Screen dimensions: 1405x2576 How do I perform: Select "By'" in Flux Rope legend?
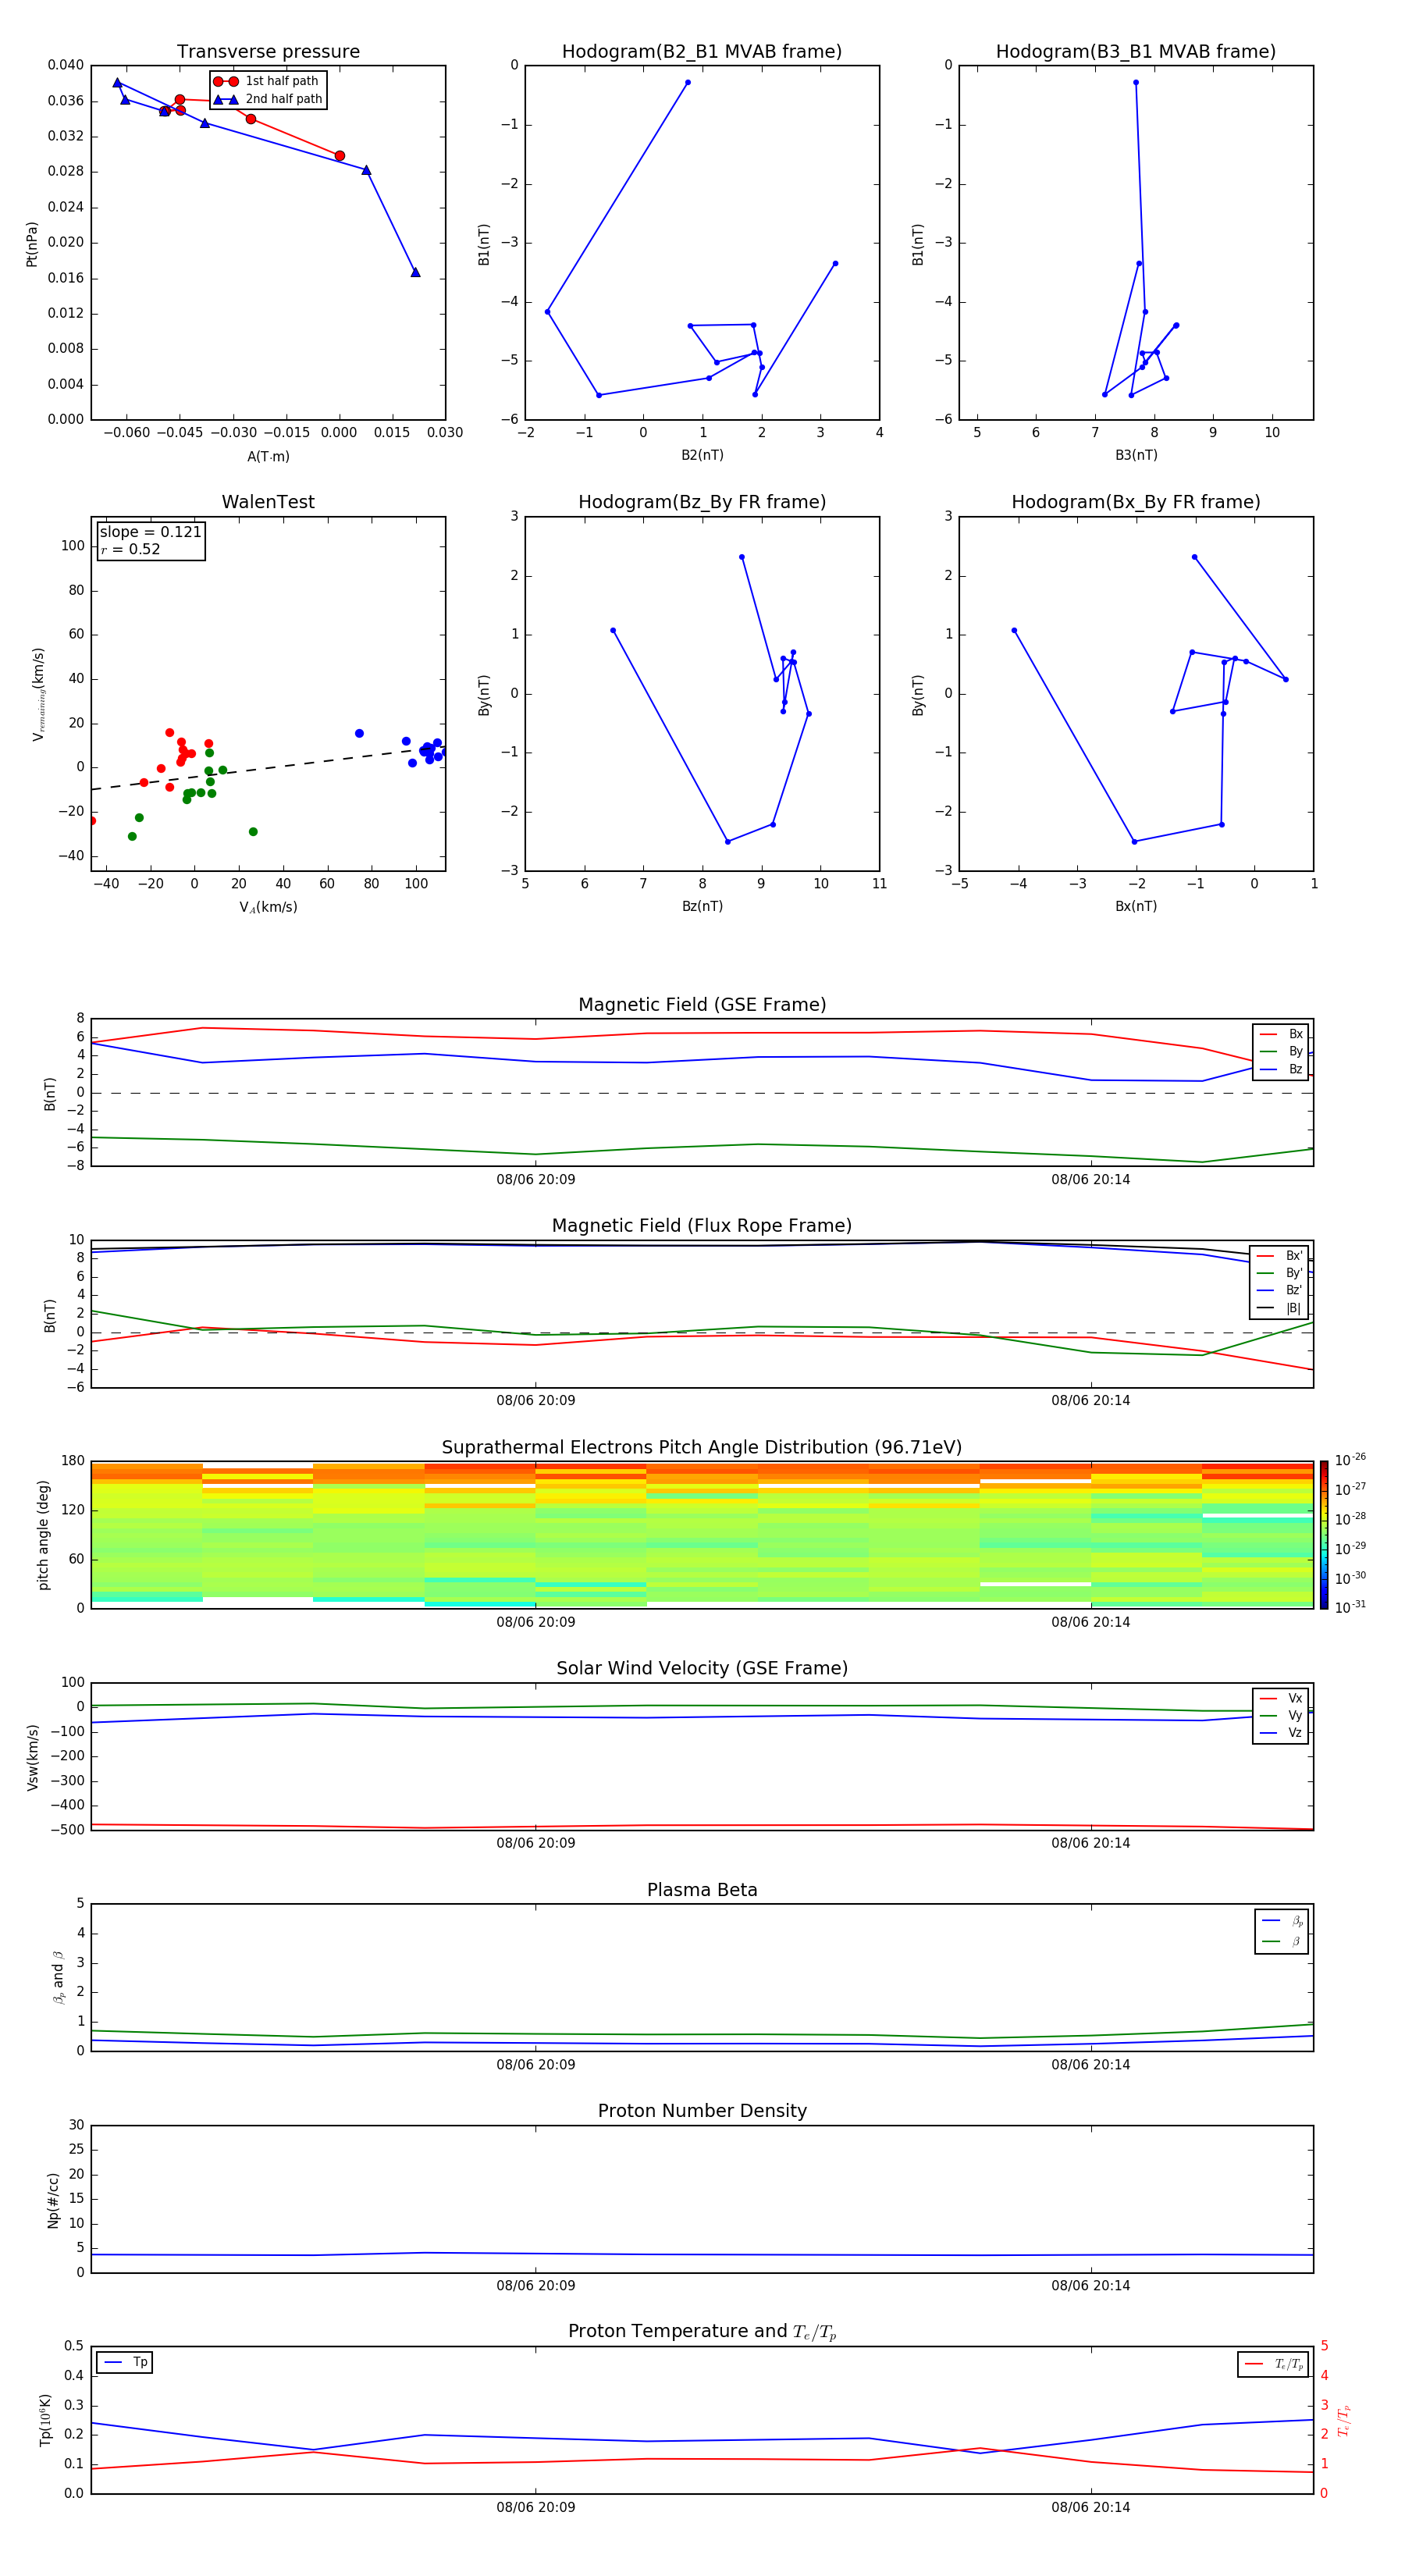tap(1281, 1273)
